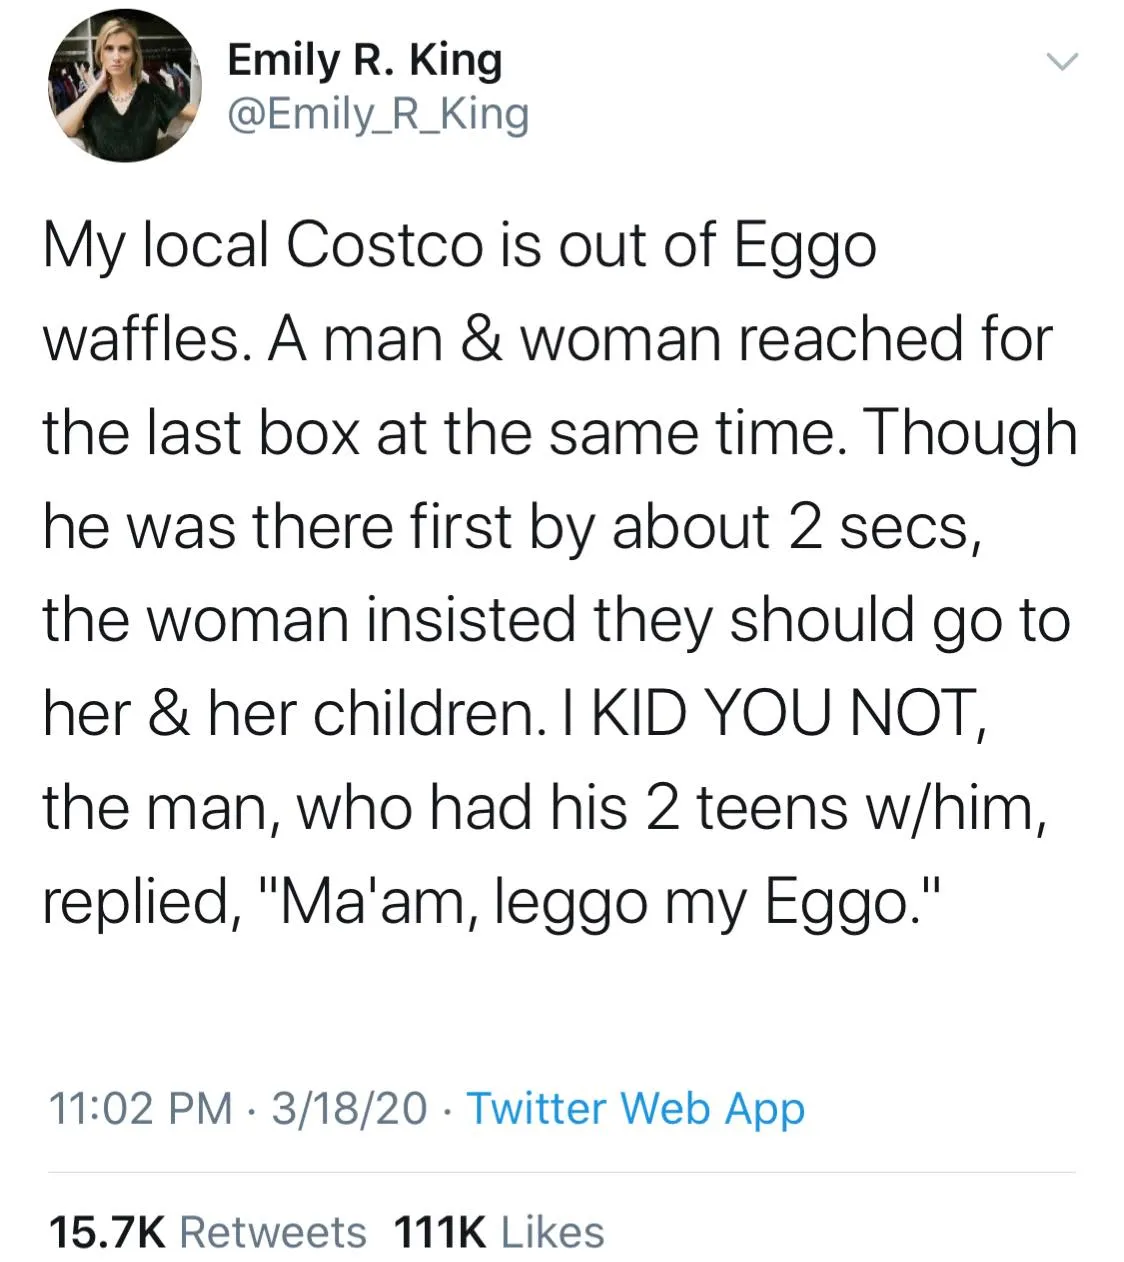Click the 11:02 PM timestamp

pyautogui.click(x=139, y=1109)
